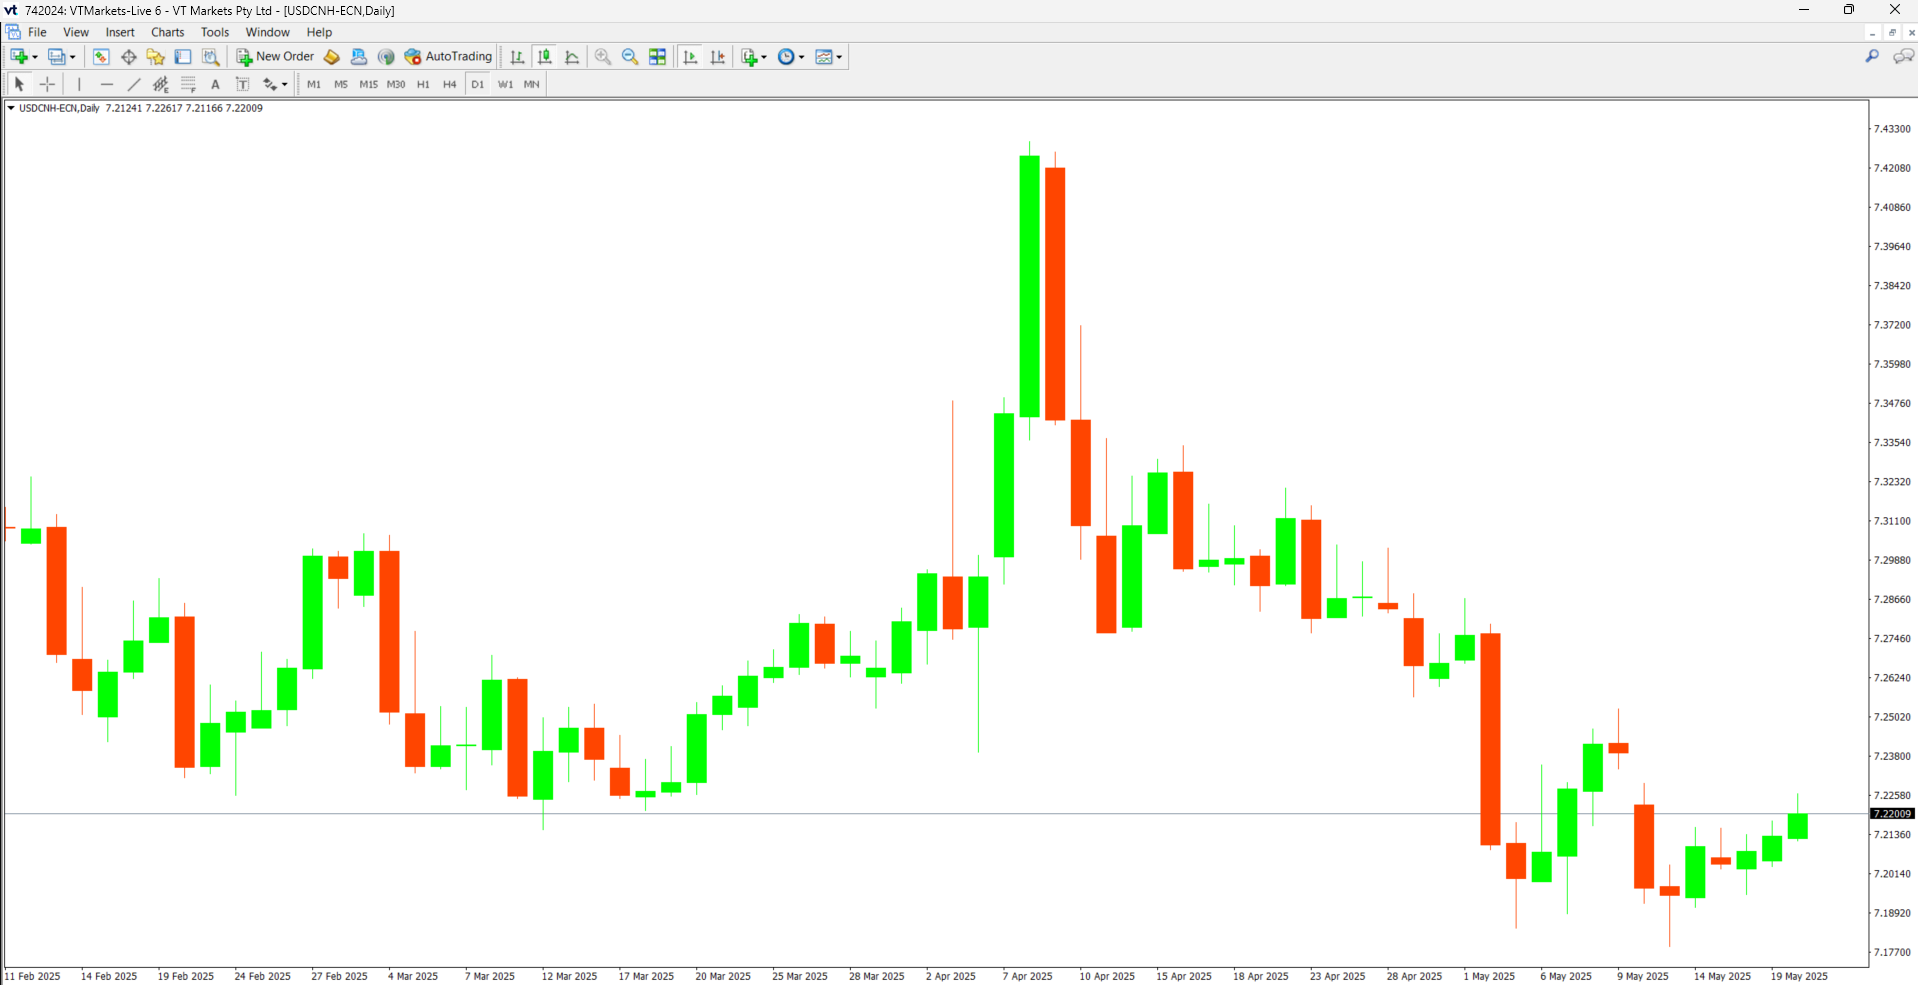Draw a trendline with the trendline tool
The width and height of the screenshot is (1918, 985).
pos(134,84)
